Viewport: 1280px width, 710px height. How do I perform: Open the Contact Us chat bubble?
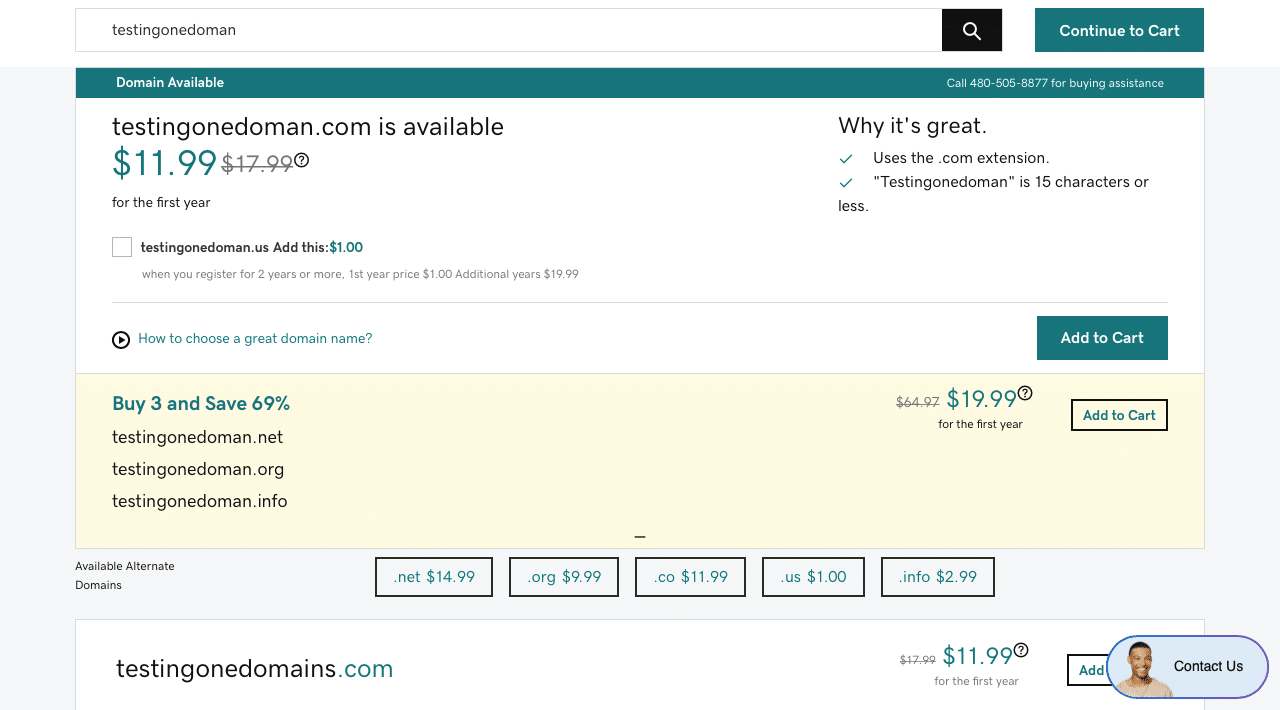(1188, 667)
